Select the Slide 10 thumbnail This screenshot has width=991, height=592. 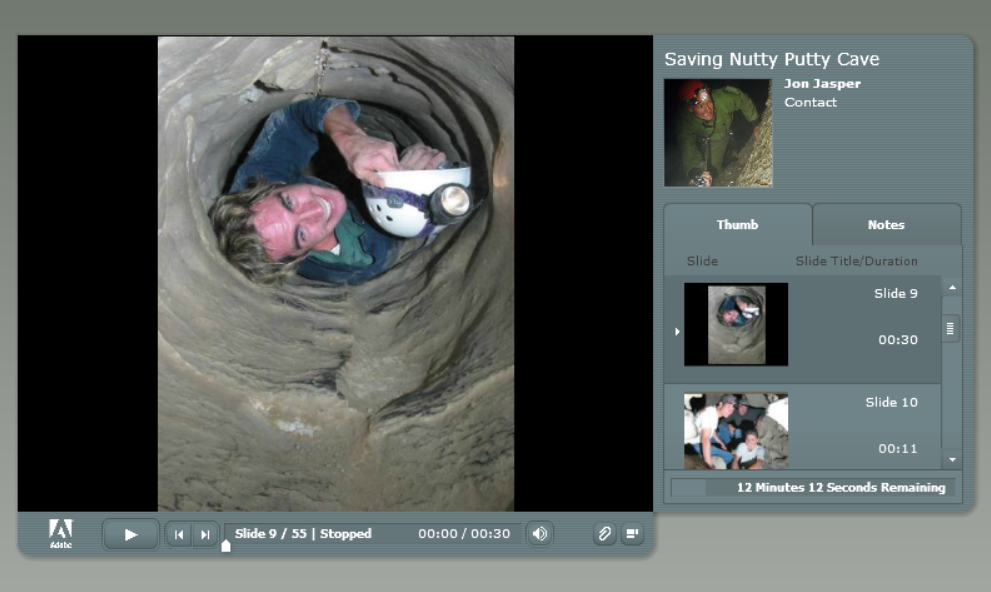coord(736,431)
